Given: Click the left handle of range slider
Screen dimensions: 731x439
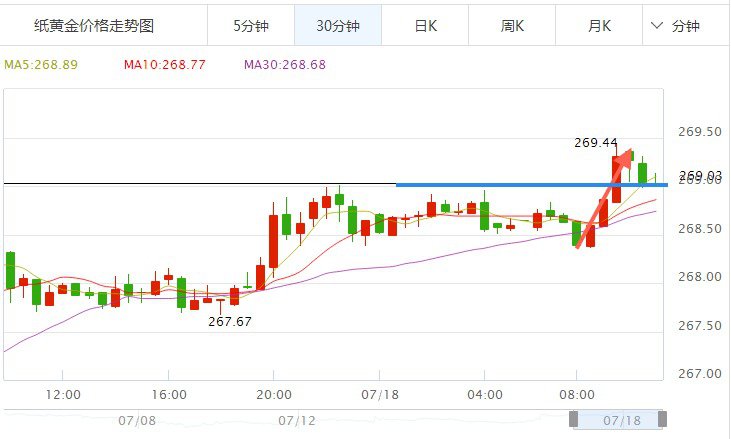Looking at the screenshot, I should tap(573, 419).
